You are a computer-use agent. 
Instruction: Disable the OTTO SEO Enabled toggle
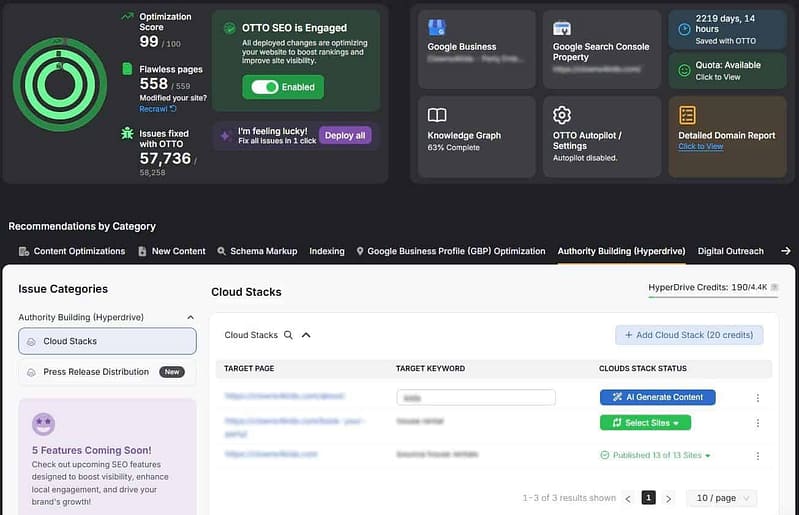[265, 87]
